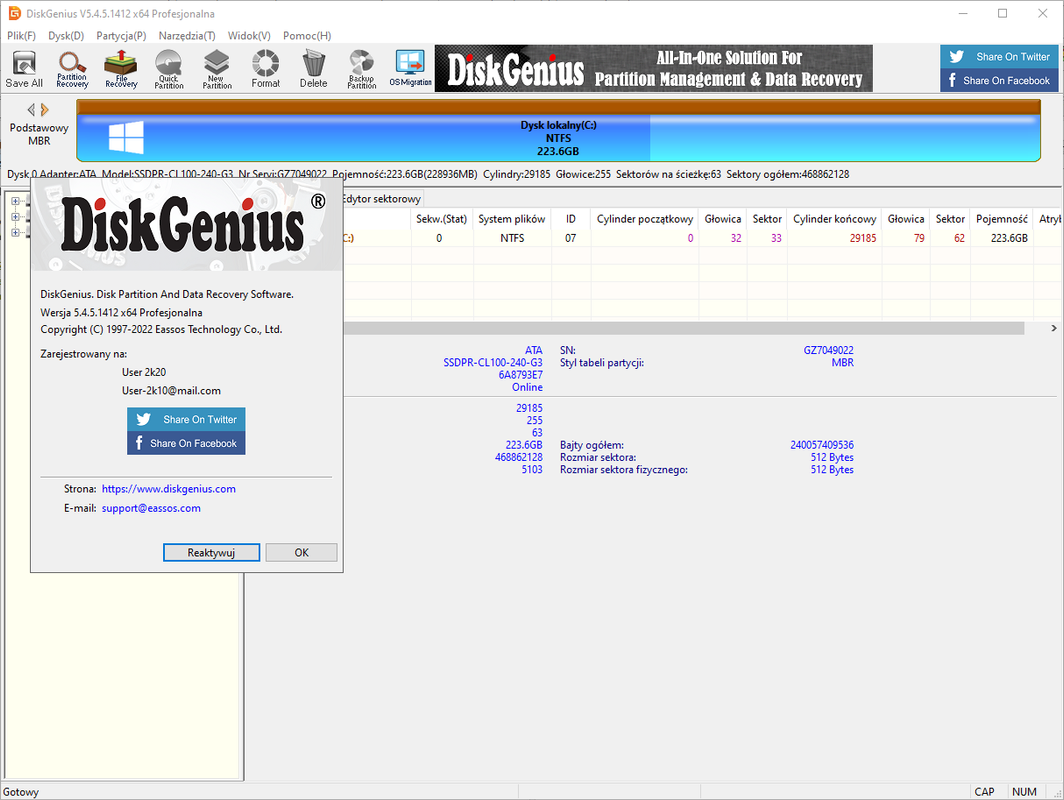
Task: Switch to the Edytor sektorowy tab
Action: coord(381,199)
